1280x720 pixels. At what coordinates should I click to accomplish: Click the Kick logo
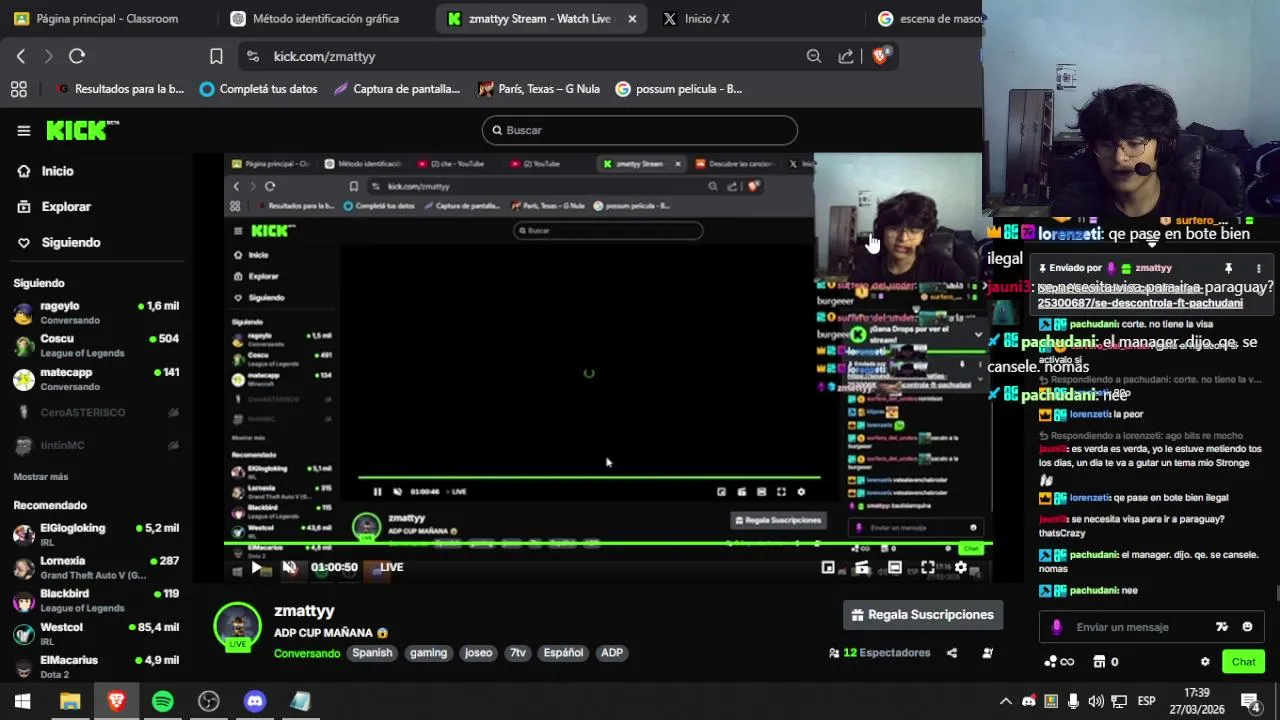[x=82, y=130]
